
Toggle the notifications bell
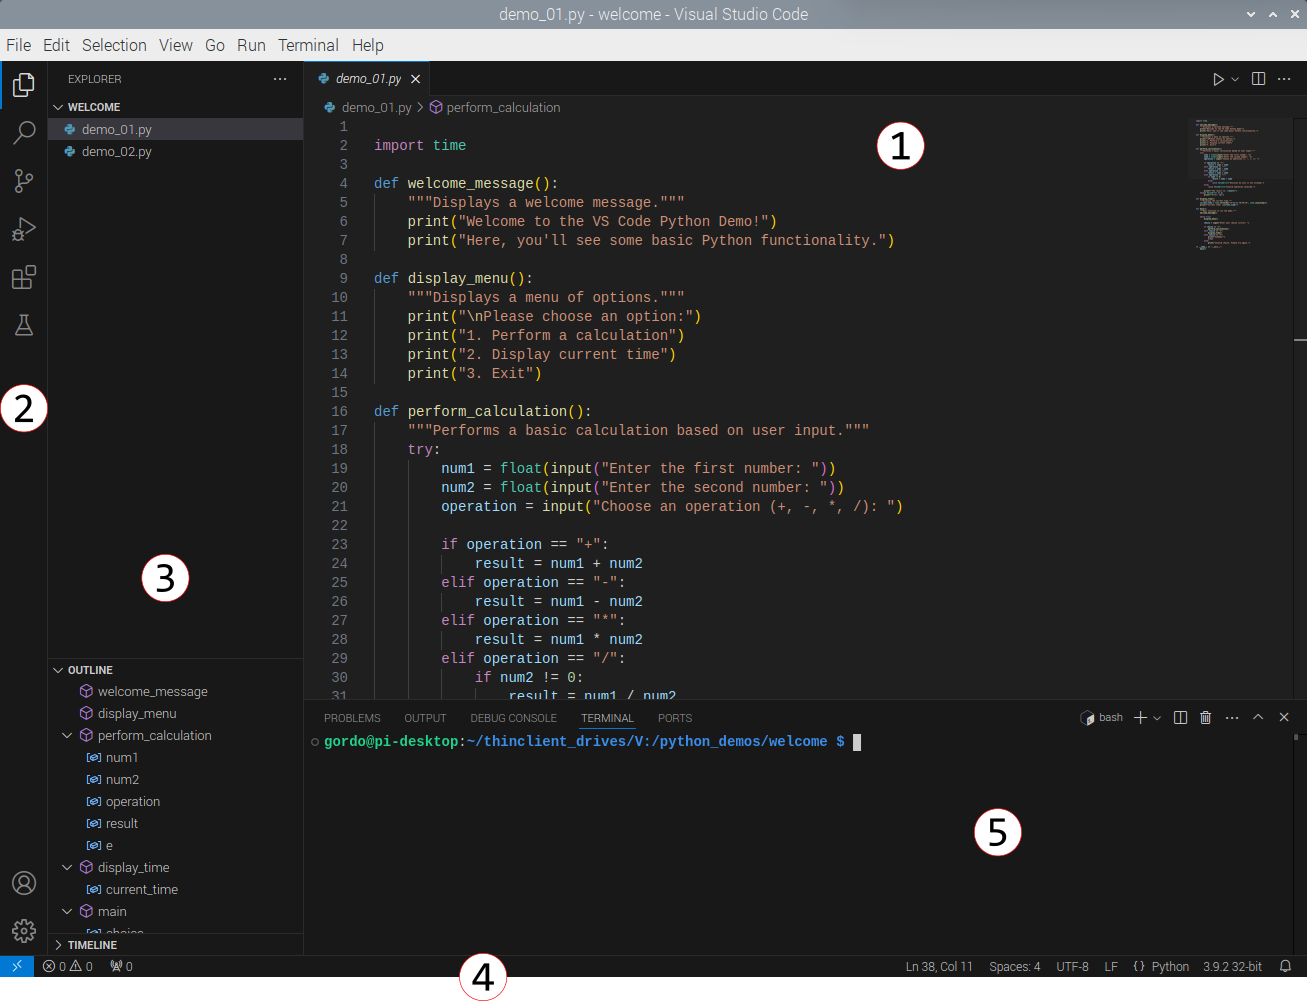tap(1285, 966)
